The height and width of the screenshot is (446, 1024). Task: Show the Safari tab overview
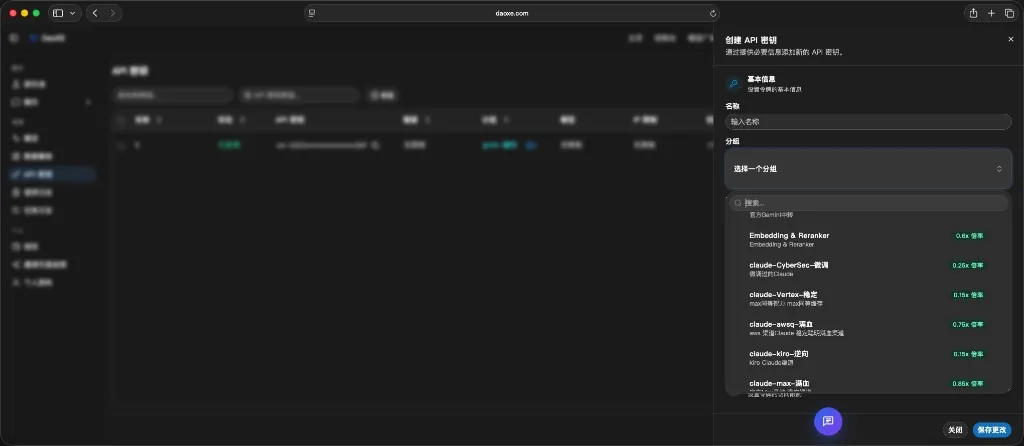tap(1009, 13)
